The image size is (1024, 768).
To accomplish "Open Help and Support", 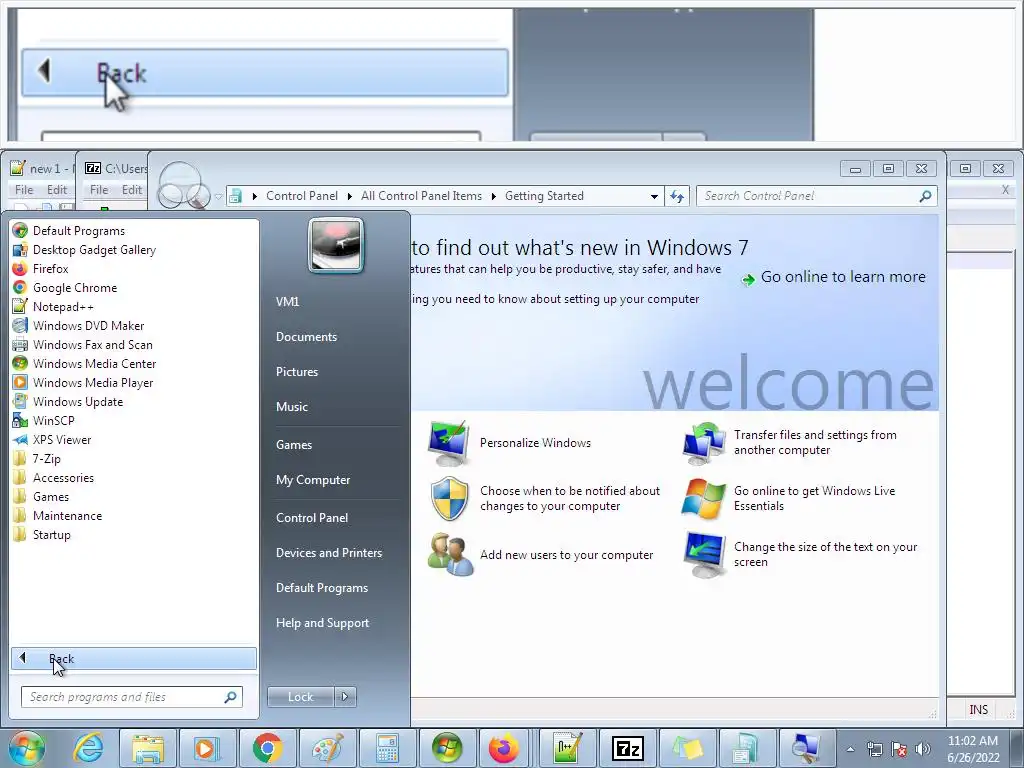I will [322, 623].
